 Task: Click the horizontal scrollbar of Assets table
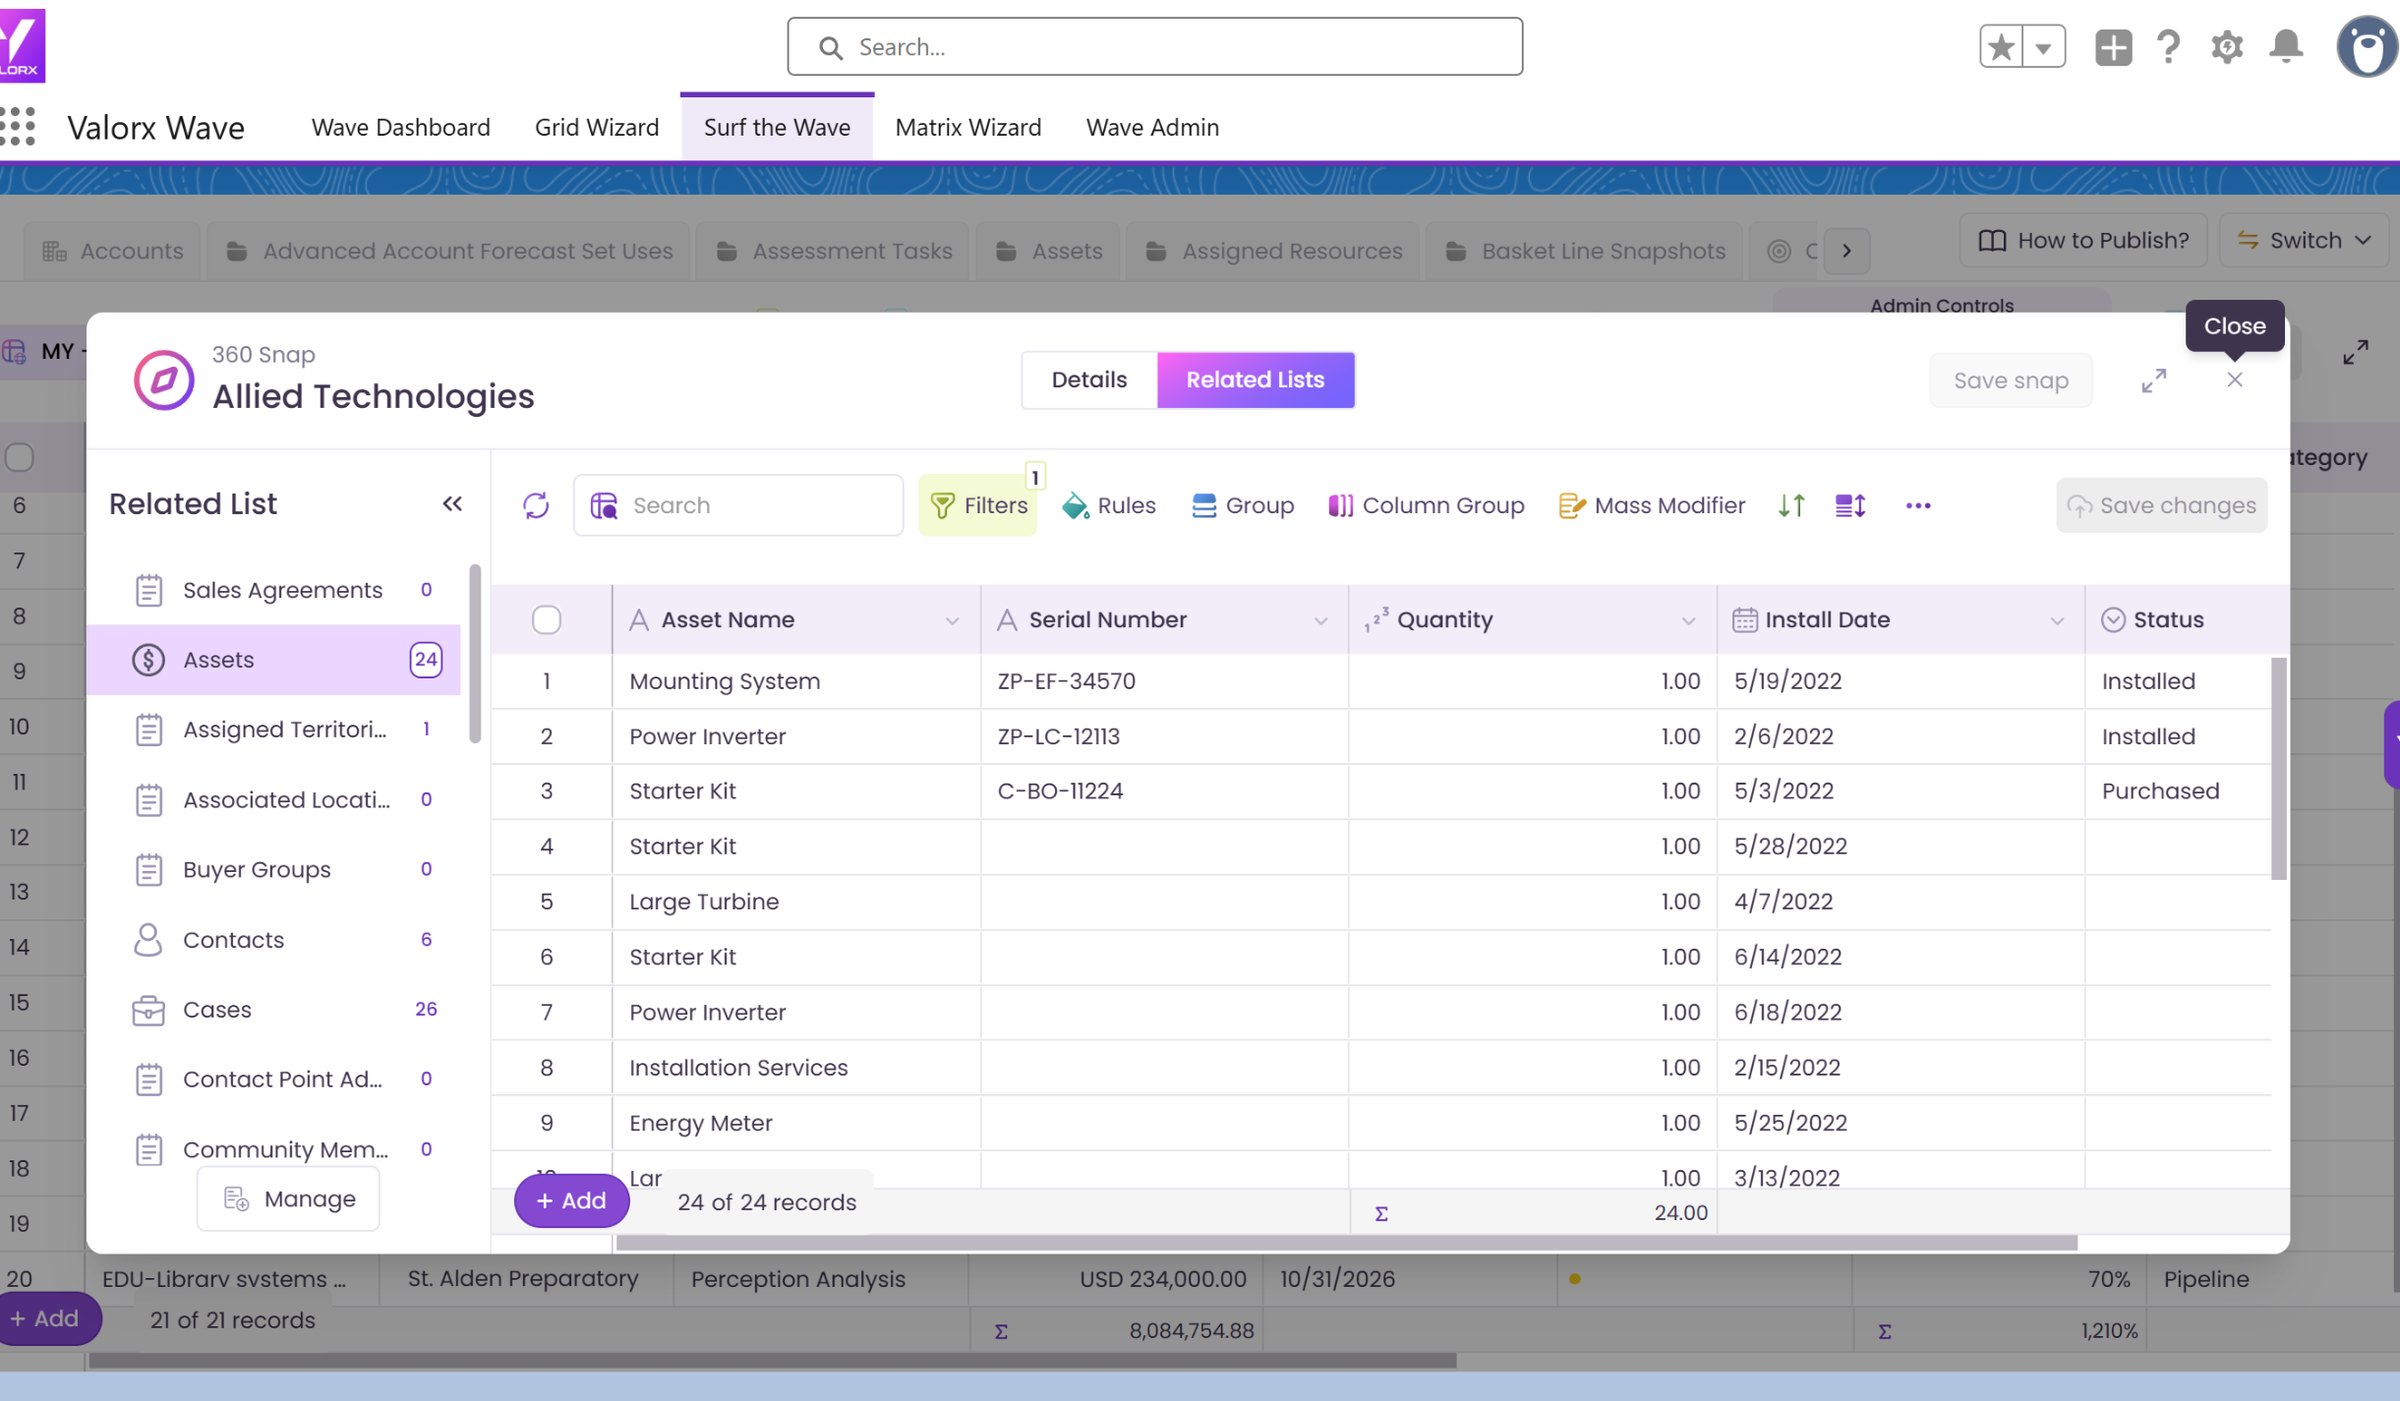click(1347, 1242)
